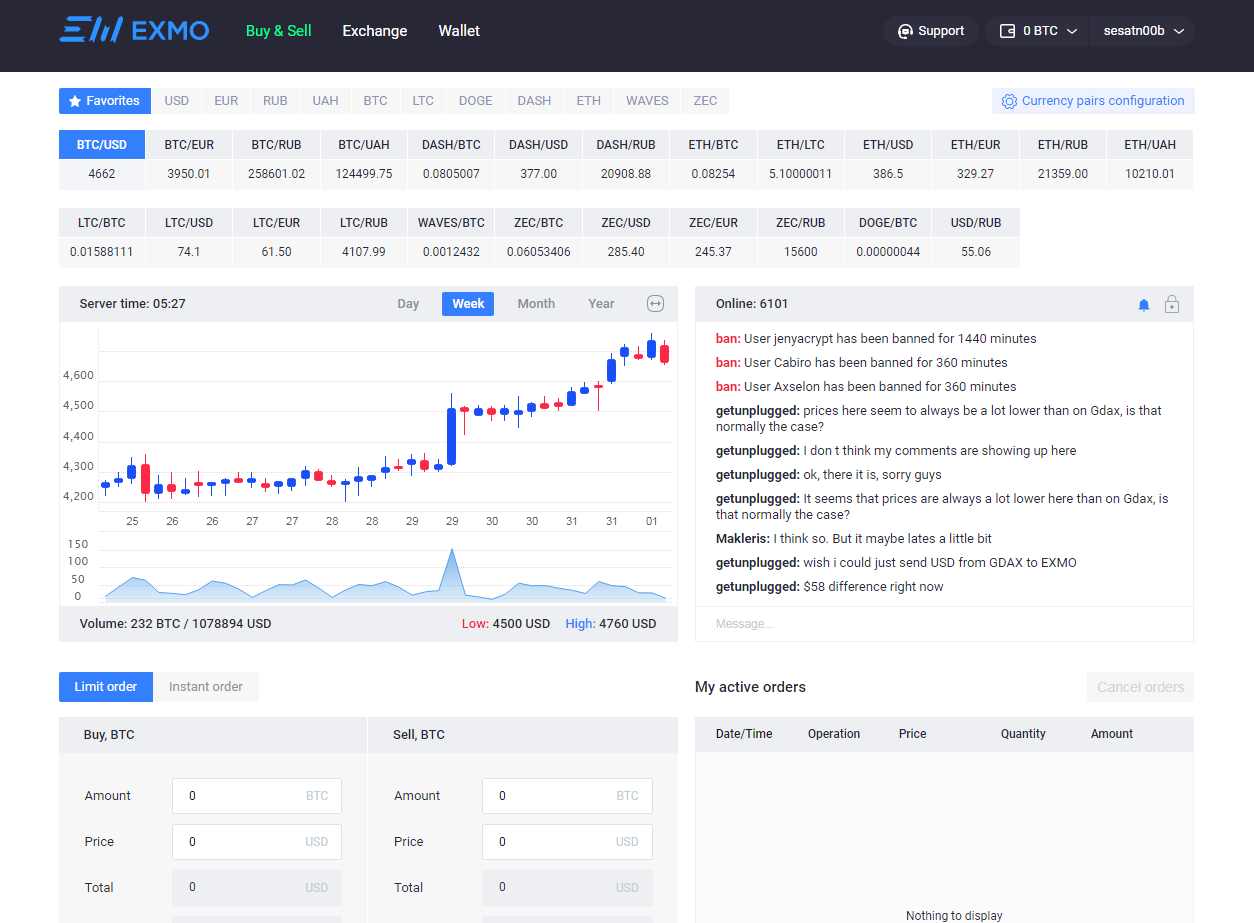This screenshot has height=923, width=1254.
Task: Click the Sell Price USD input field
Action: (567, 842)
